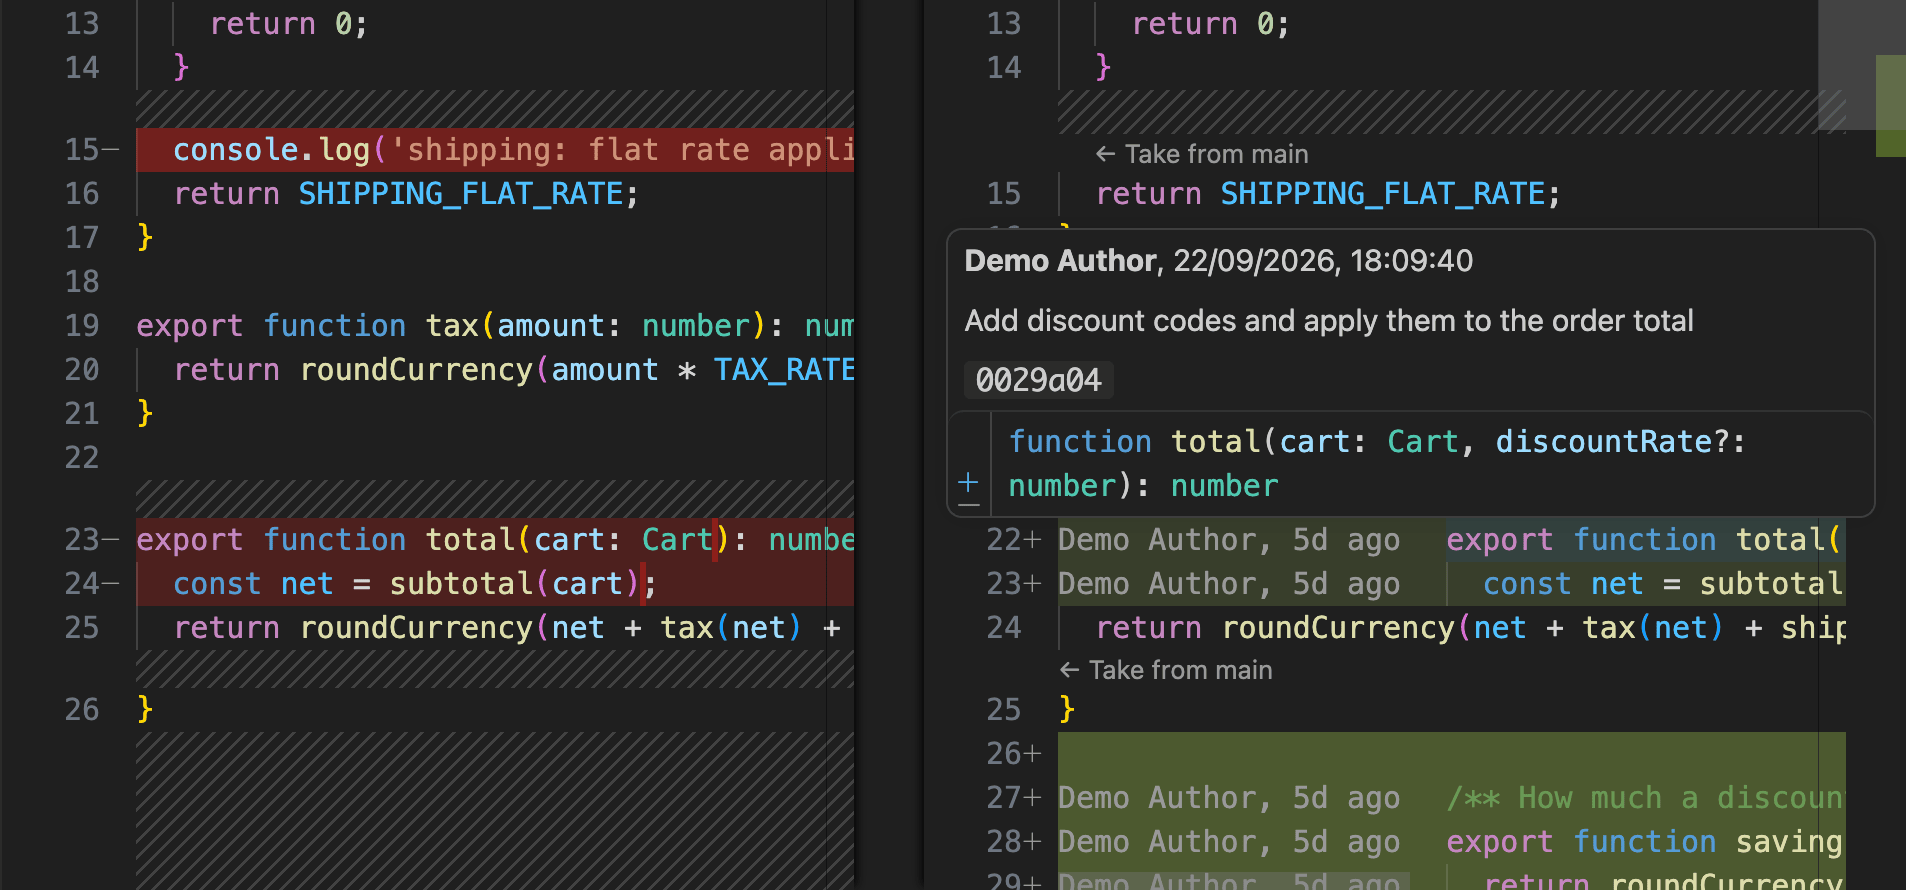Click 'export function tax(amount' on left line 19
Screen dimensions: 1906x890
coord(370,326)
